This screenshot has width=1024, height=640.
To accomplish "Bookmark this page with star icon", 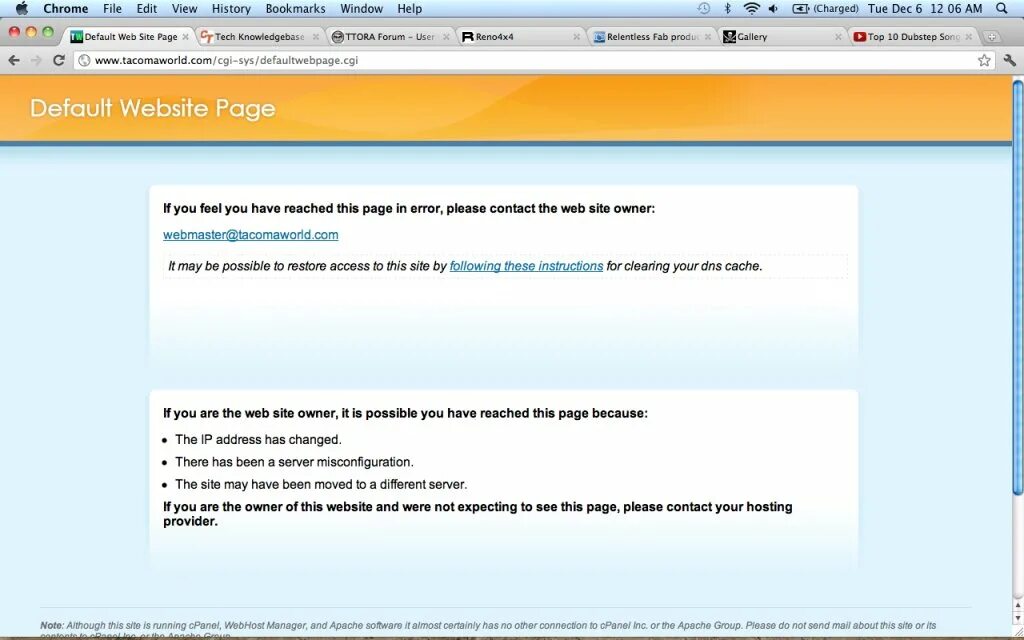I will coord(984,60).
